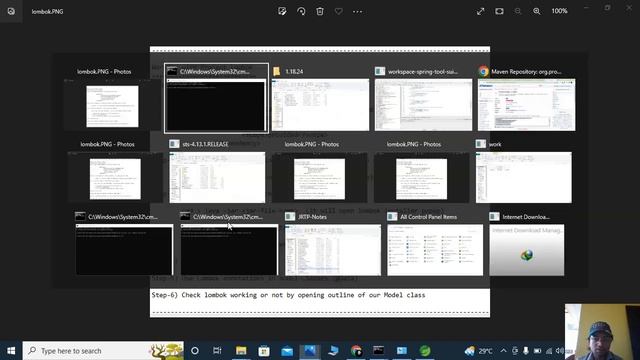
Task: Switch to the work folder window
Action: pos(524,171)
